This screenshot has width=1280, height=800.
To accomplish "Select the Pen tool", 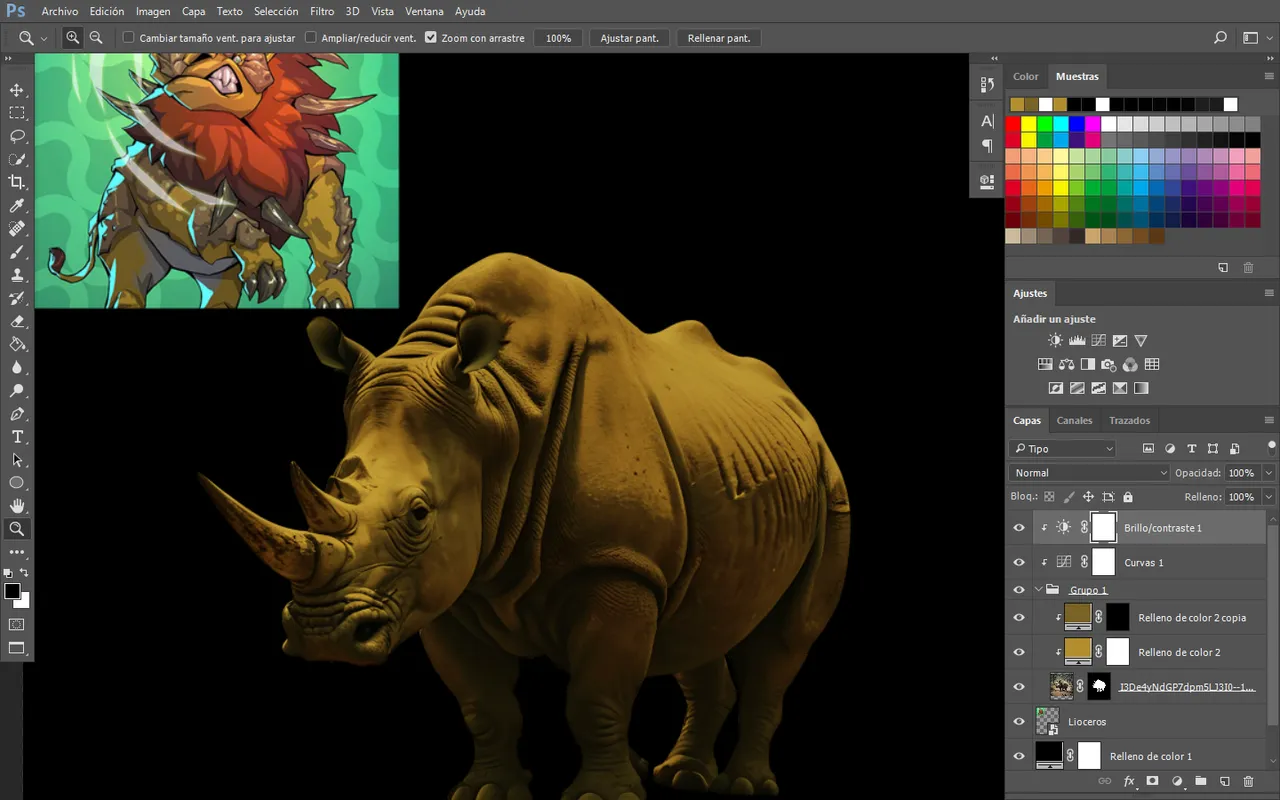I will click(17, 414).
